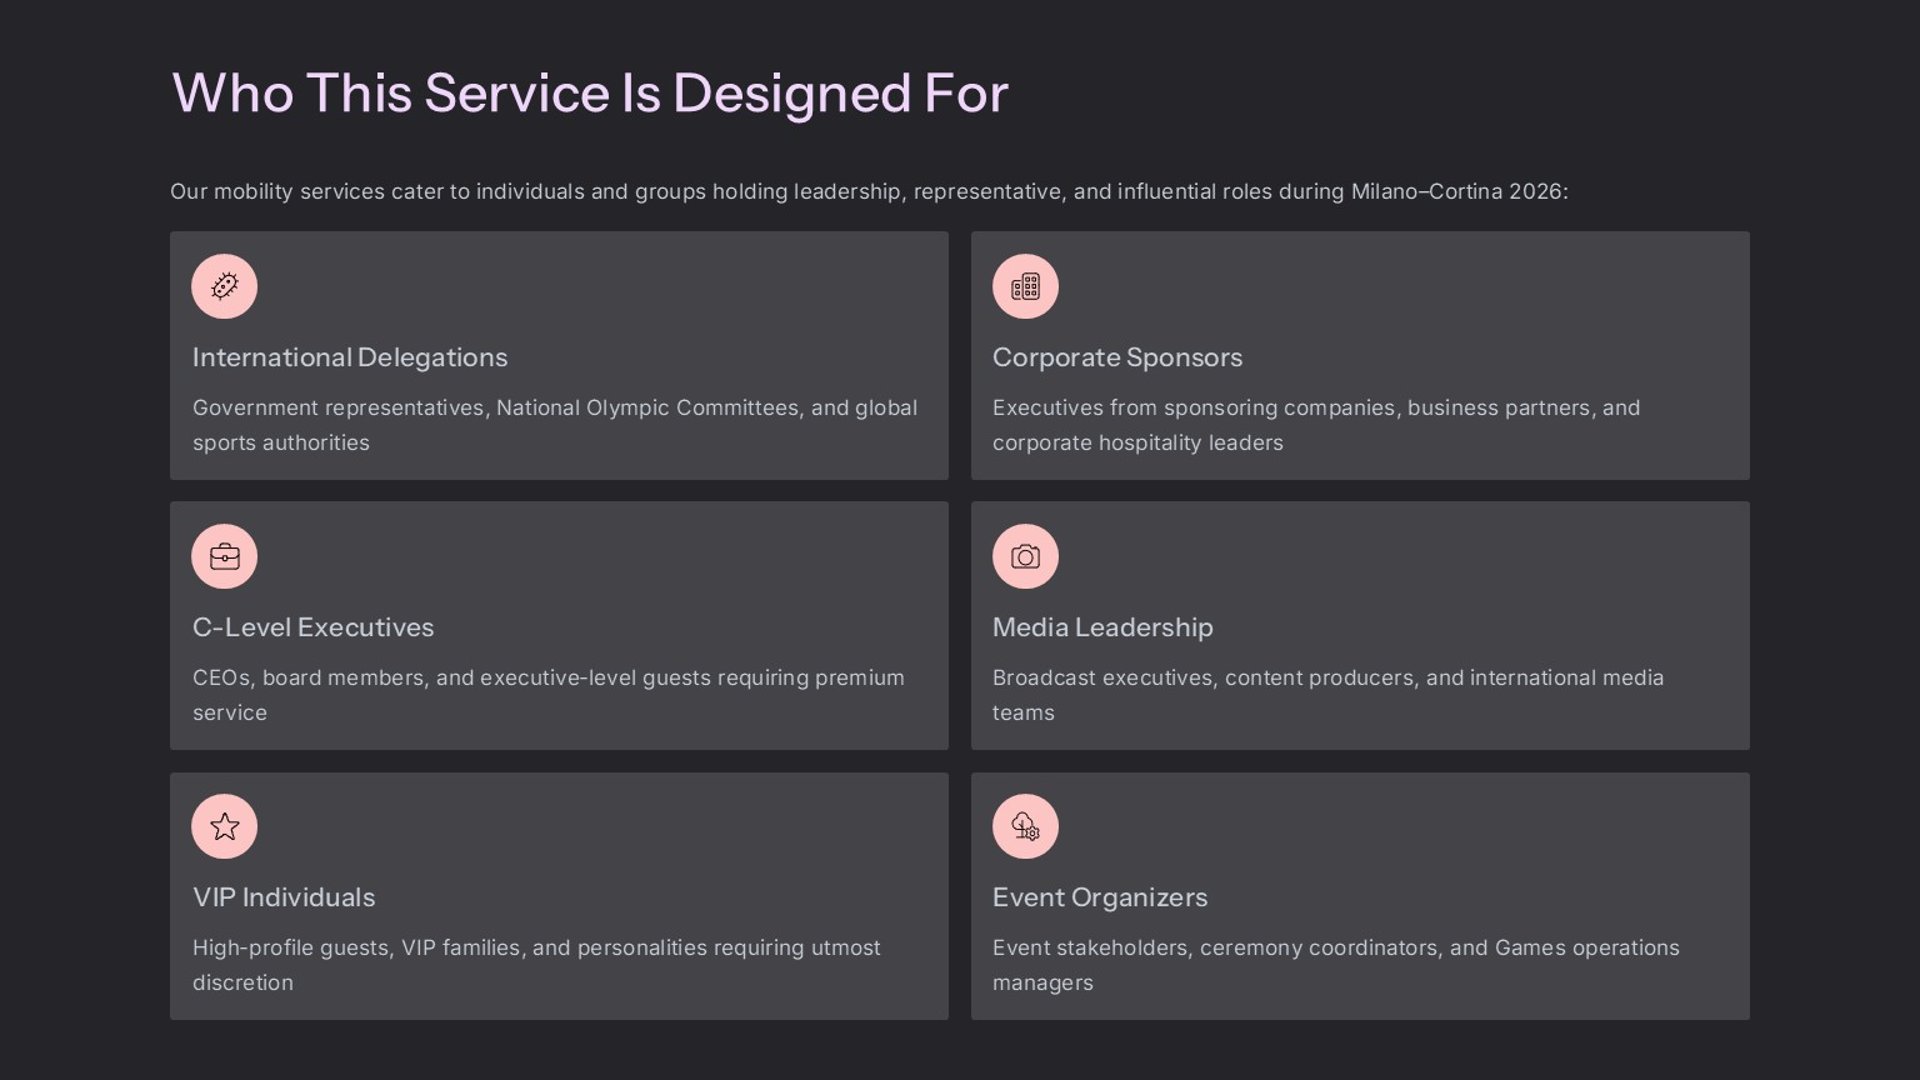The width and height of the screenshot is (1920, 1080).
Task: Click the Corporate Sponsors building icon
Action: [1025, 287]
